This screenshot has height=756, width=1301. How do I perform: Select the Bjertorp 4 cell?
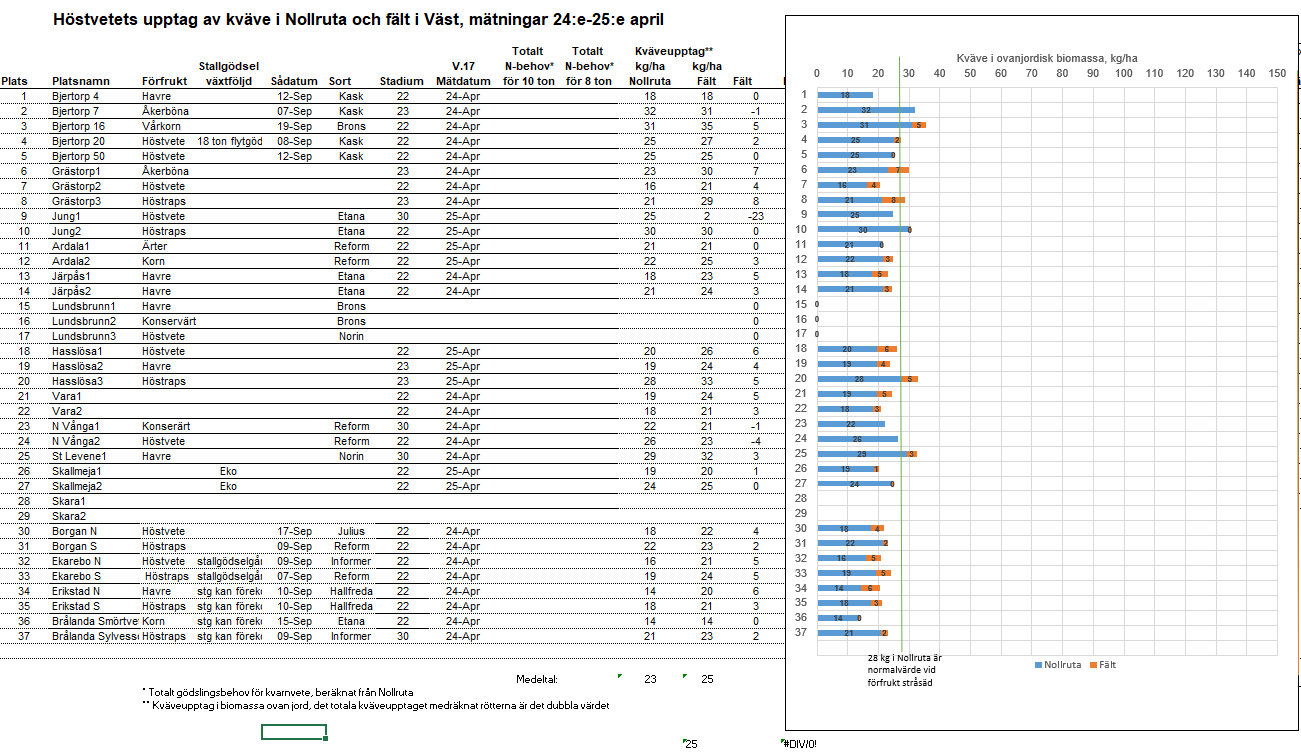(x=76, y=96)
